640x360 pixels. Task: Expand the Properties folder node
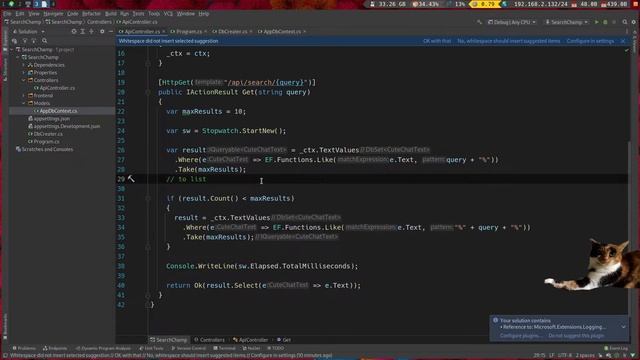click(x=24, y=73)
